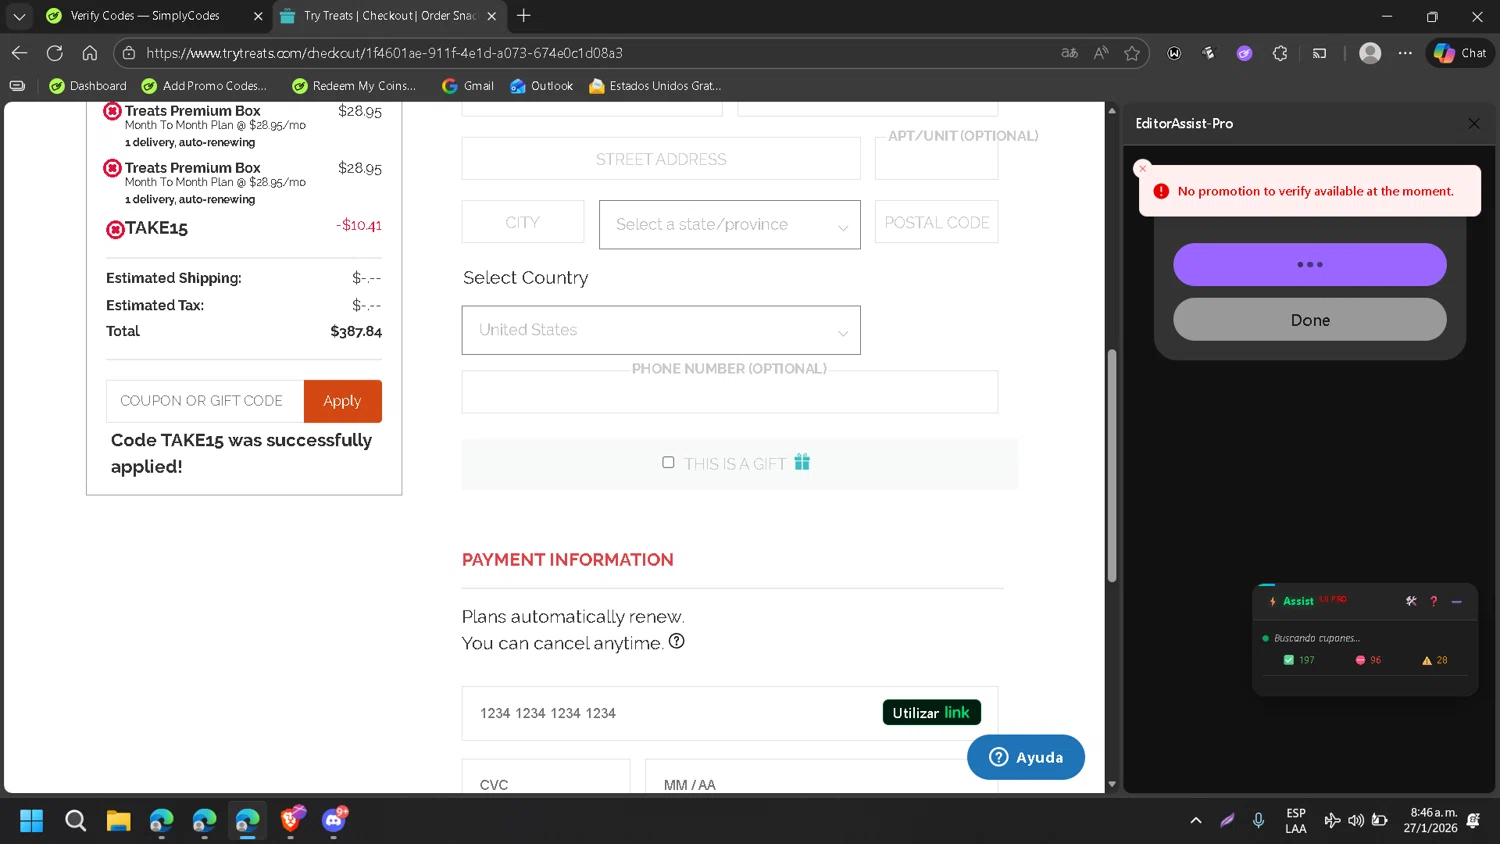This screenshot has width=1500, height=844.
Task: Open the purple SimplyCodes extension icon
Action: (x=1244, y=53)
